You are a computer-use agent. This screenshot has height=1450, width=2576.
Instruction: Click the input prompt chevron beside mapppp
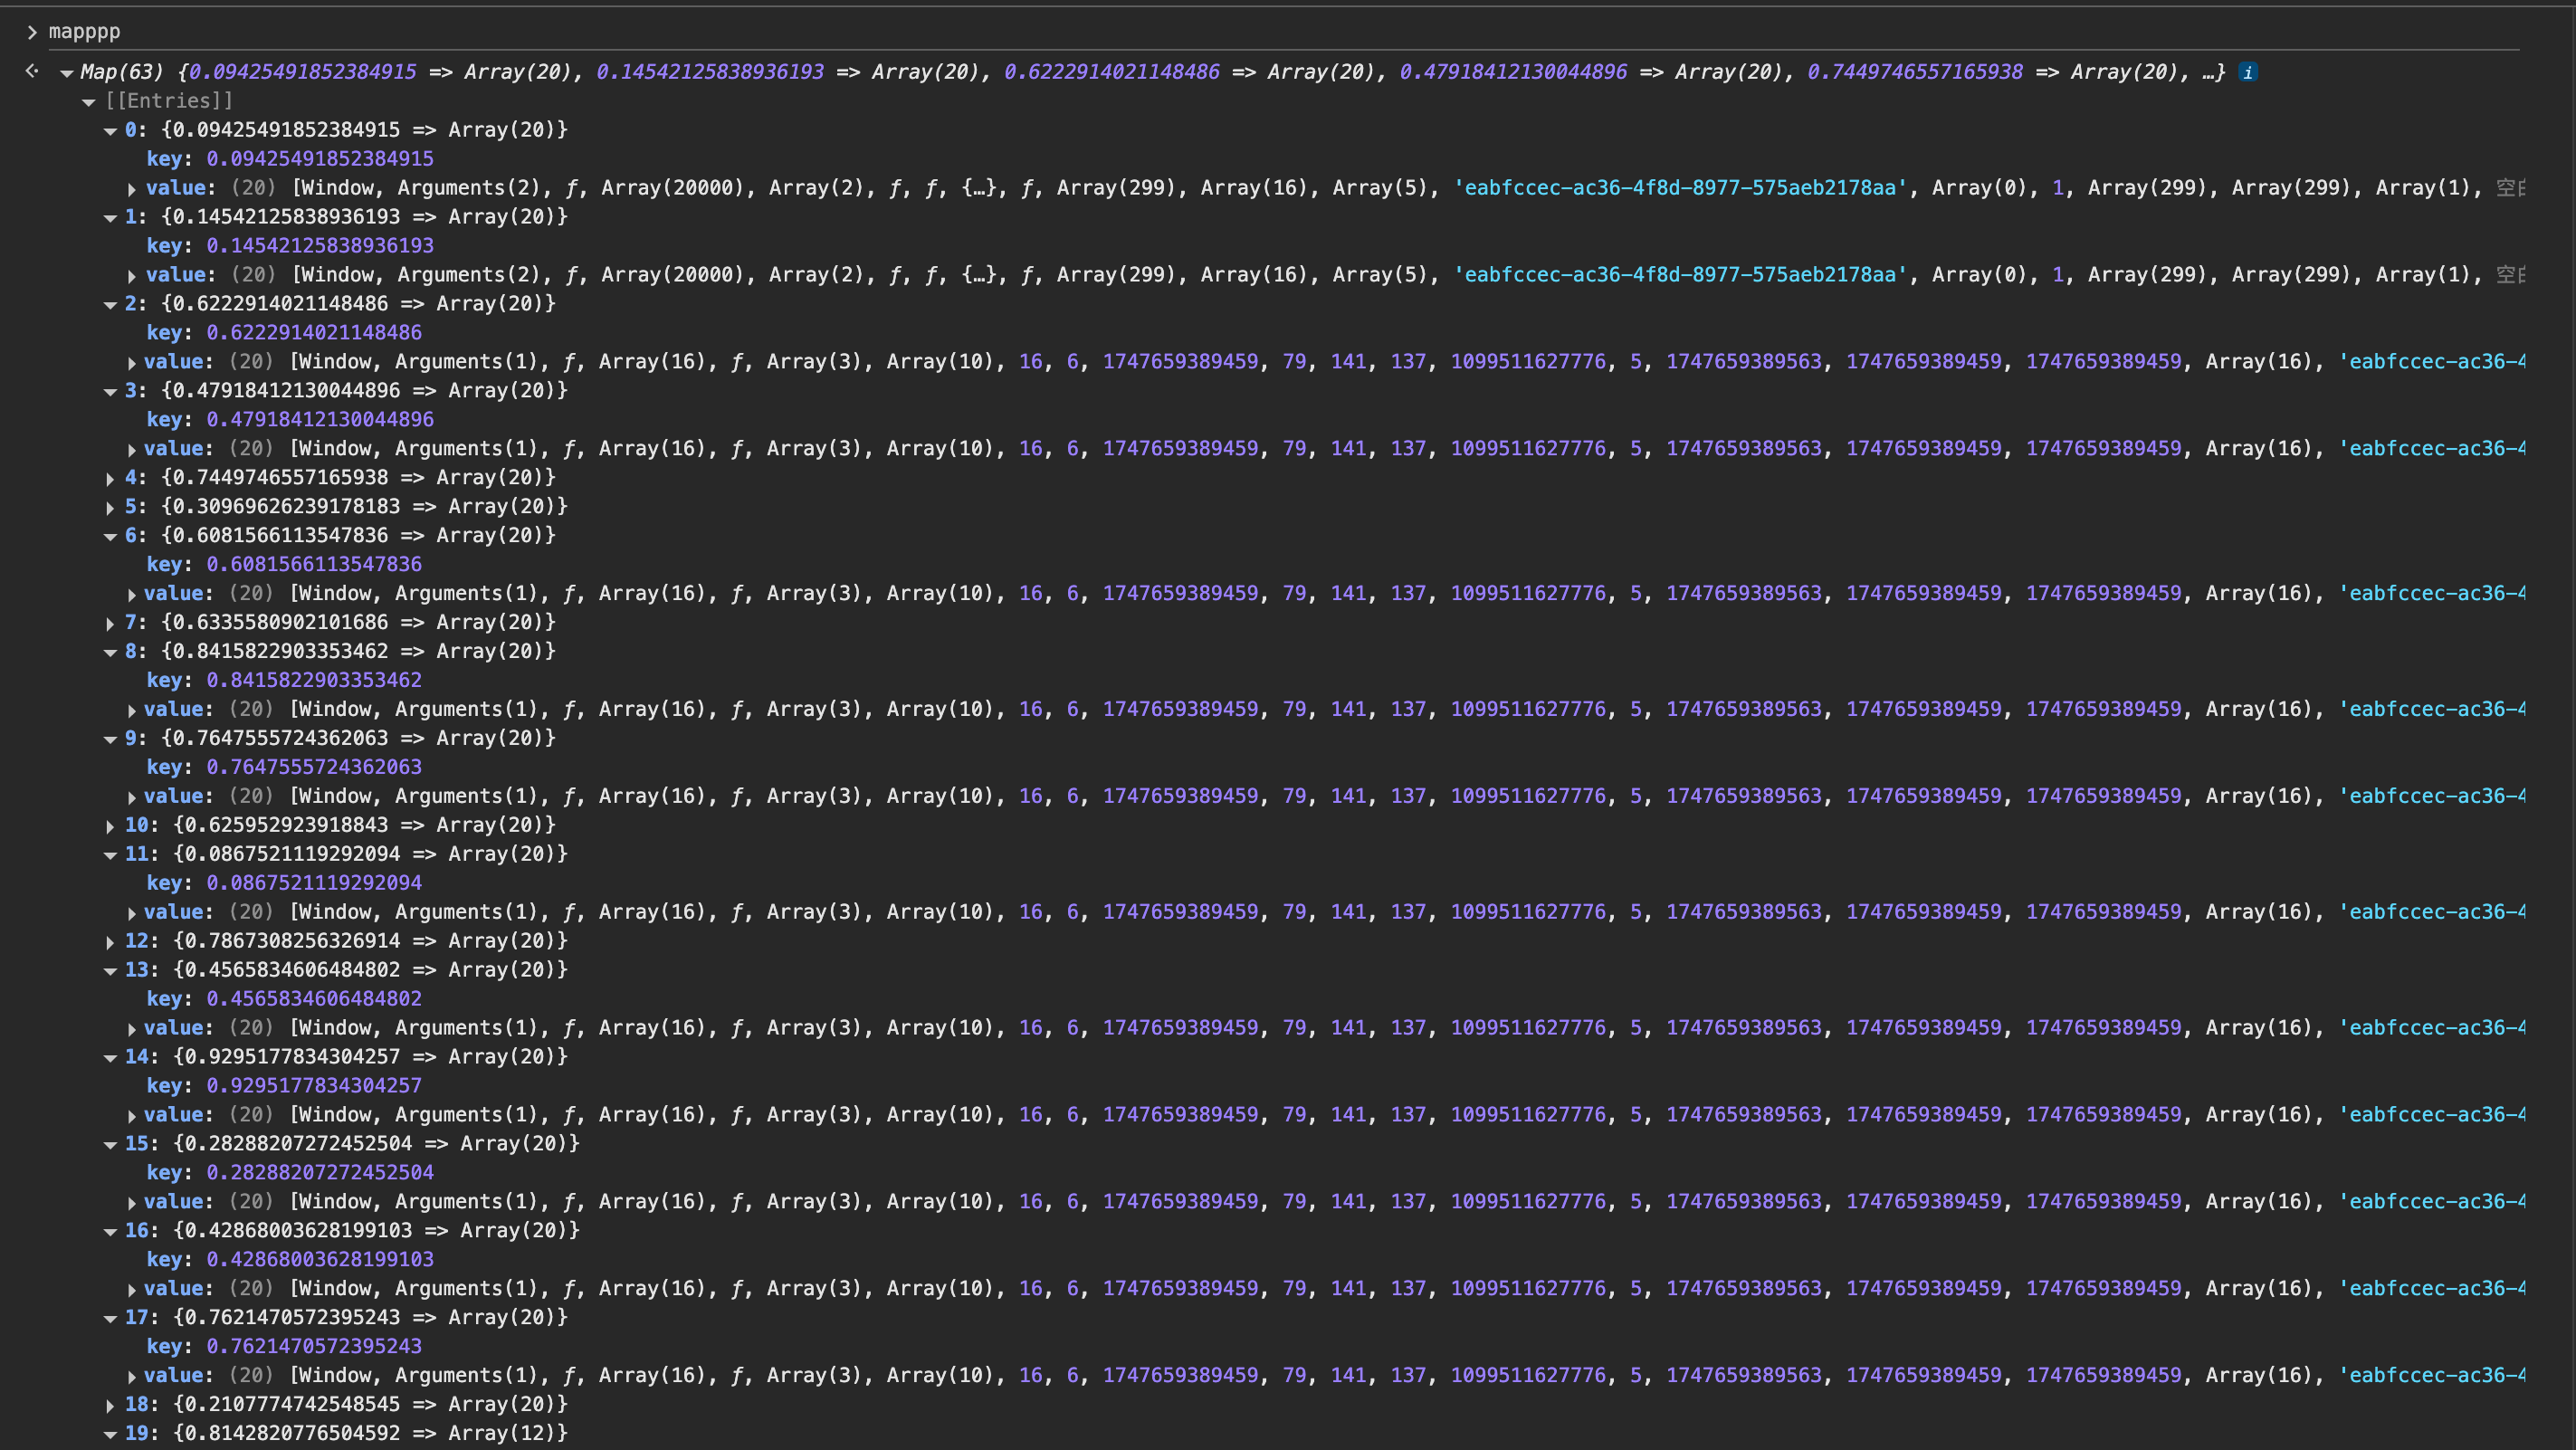(32, 32)
